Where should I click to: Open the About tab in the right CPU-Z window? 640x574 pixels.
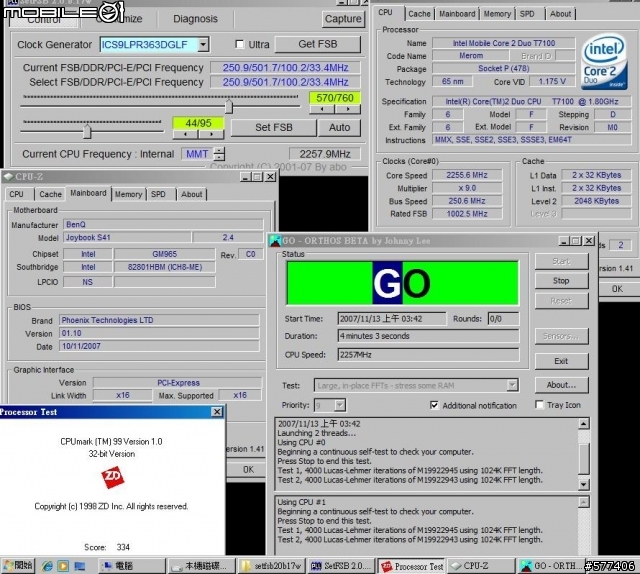click(x=560, y=14)
